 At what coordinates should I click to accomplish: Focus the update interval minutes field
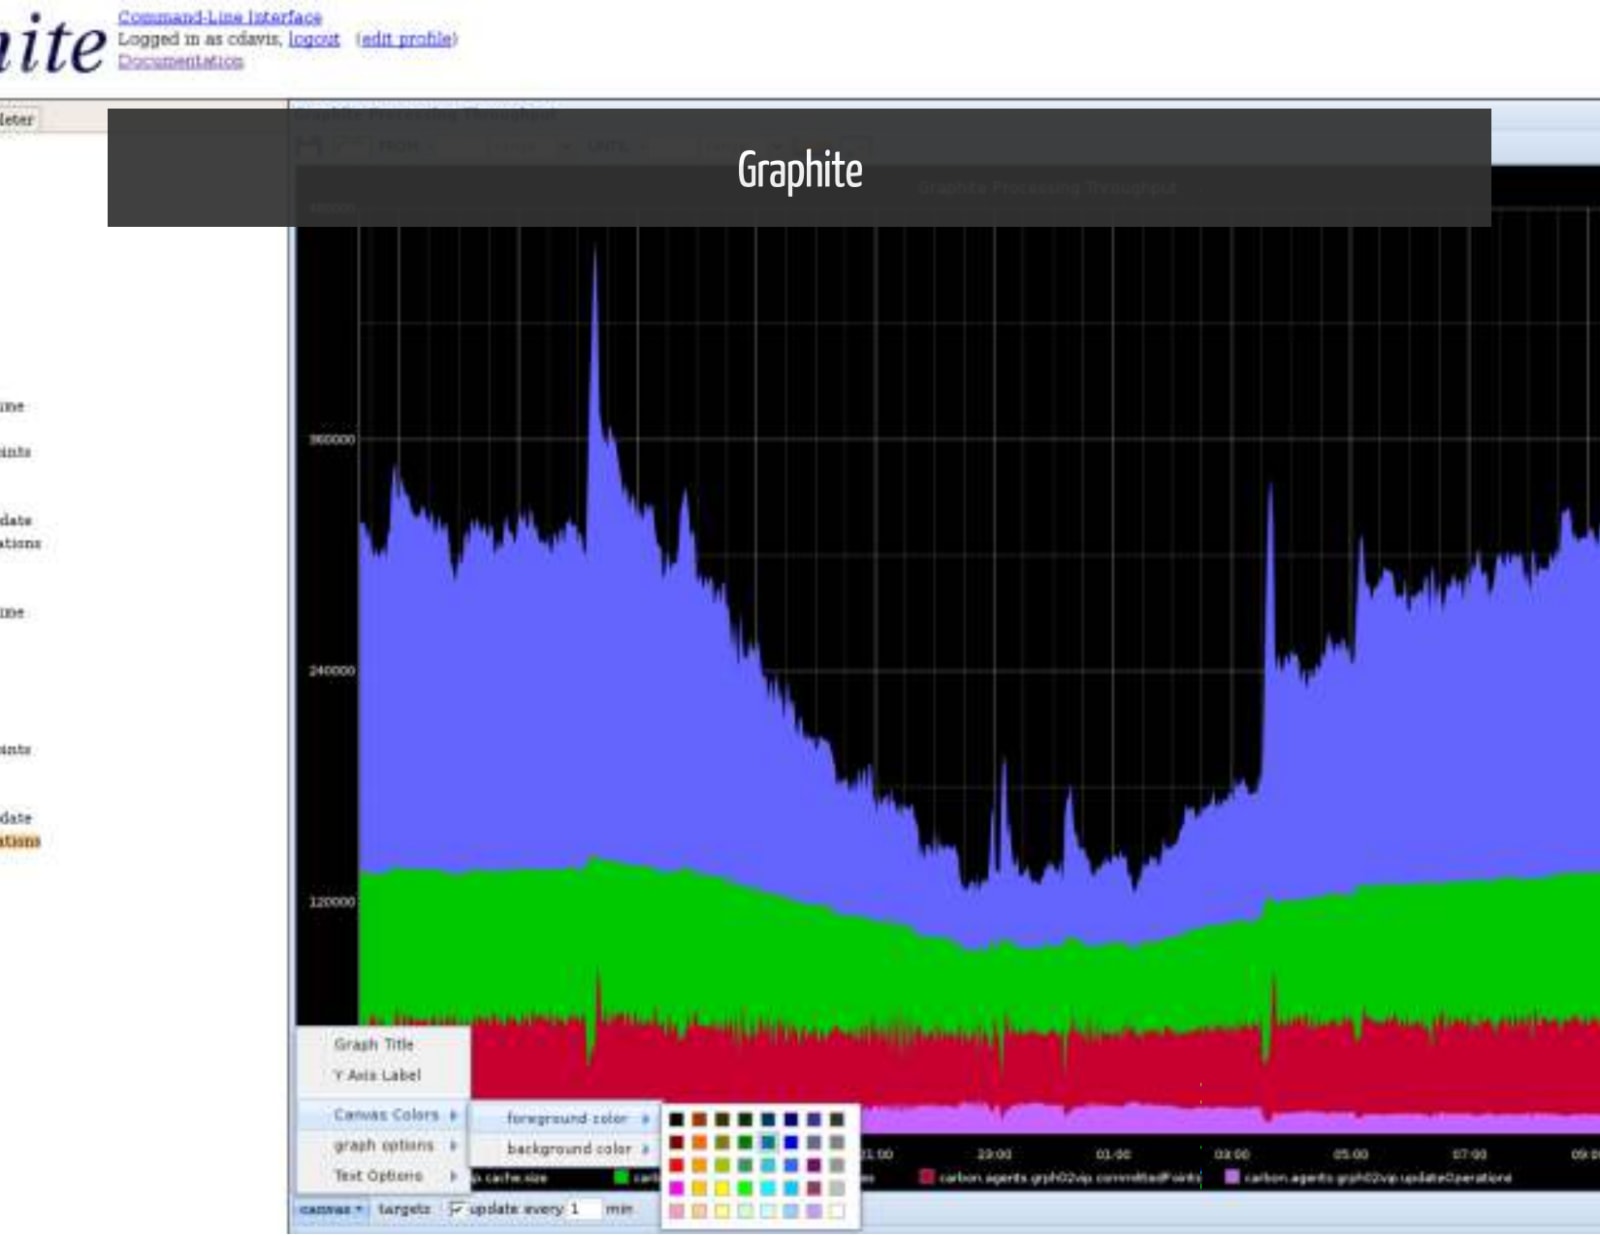584,1209
